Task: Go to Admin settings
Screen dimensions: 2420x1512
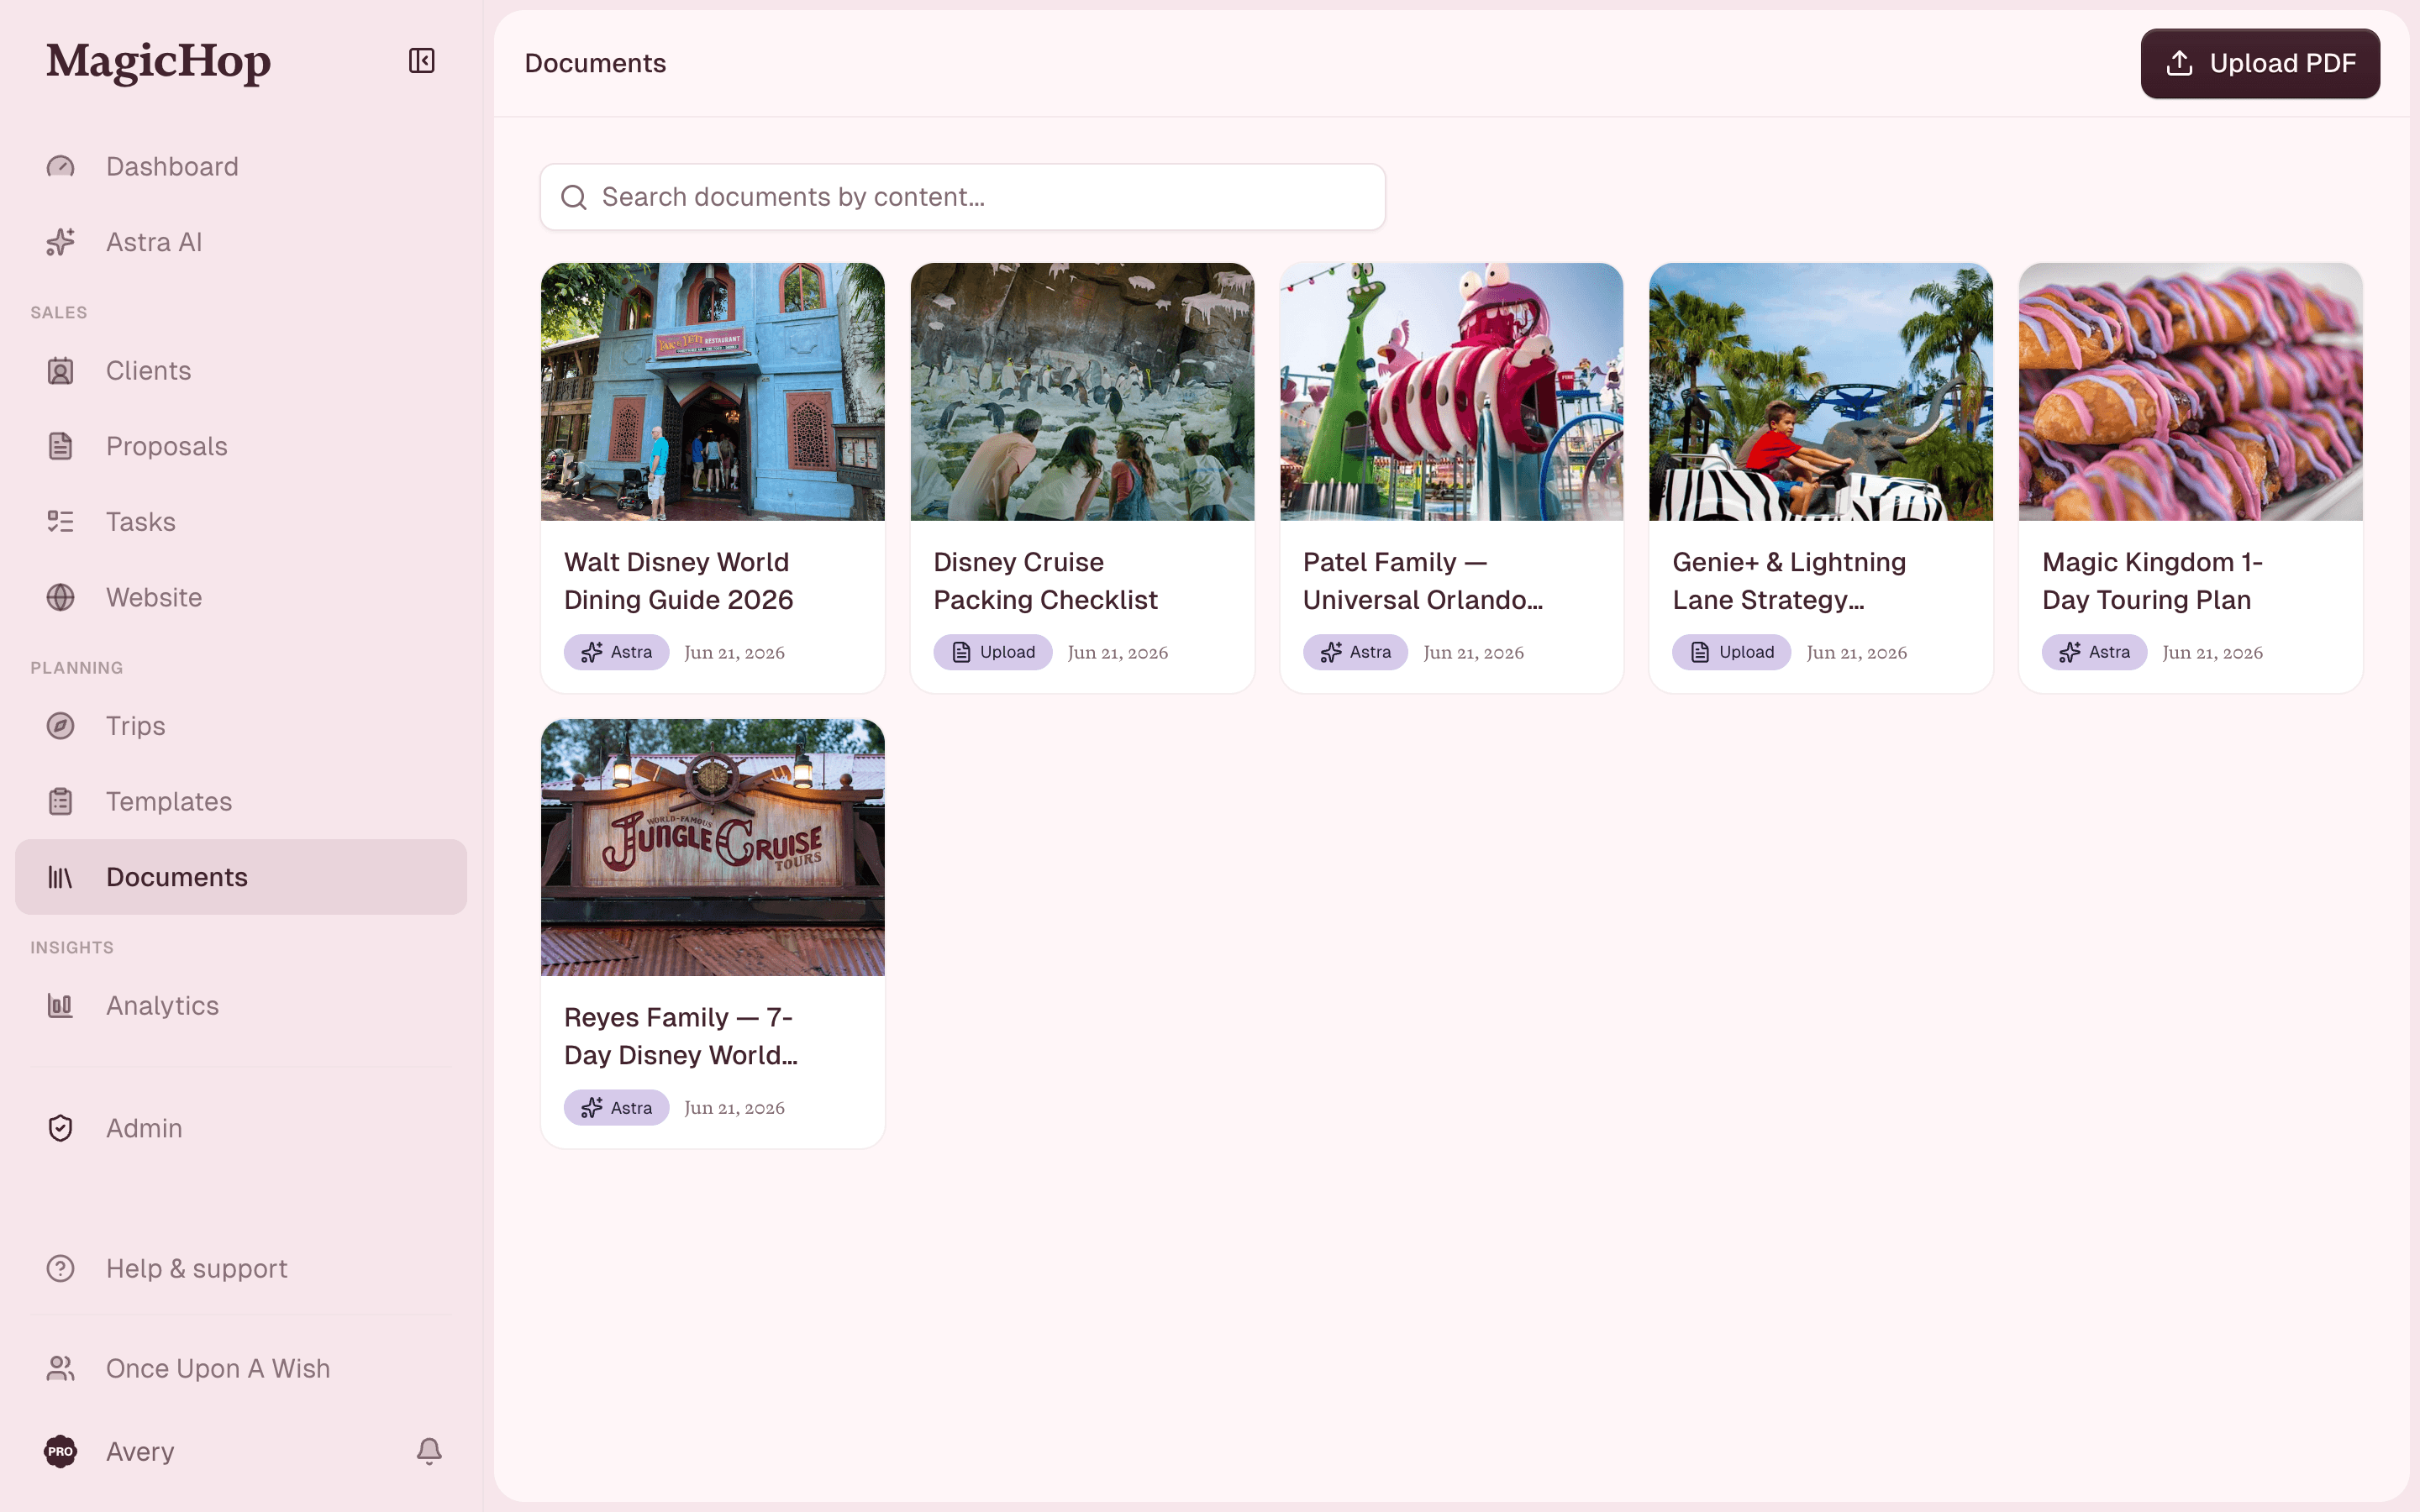Action: tap(241, 1128)
